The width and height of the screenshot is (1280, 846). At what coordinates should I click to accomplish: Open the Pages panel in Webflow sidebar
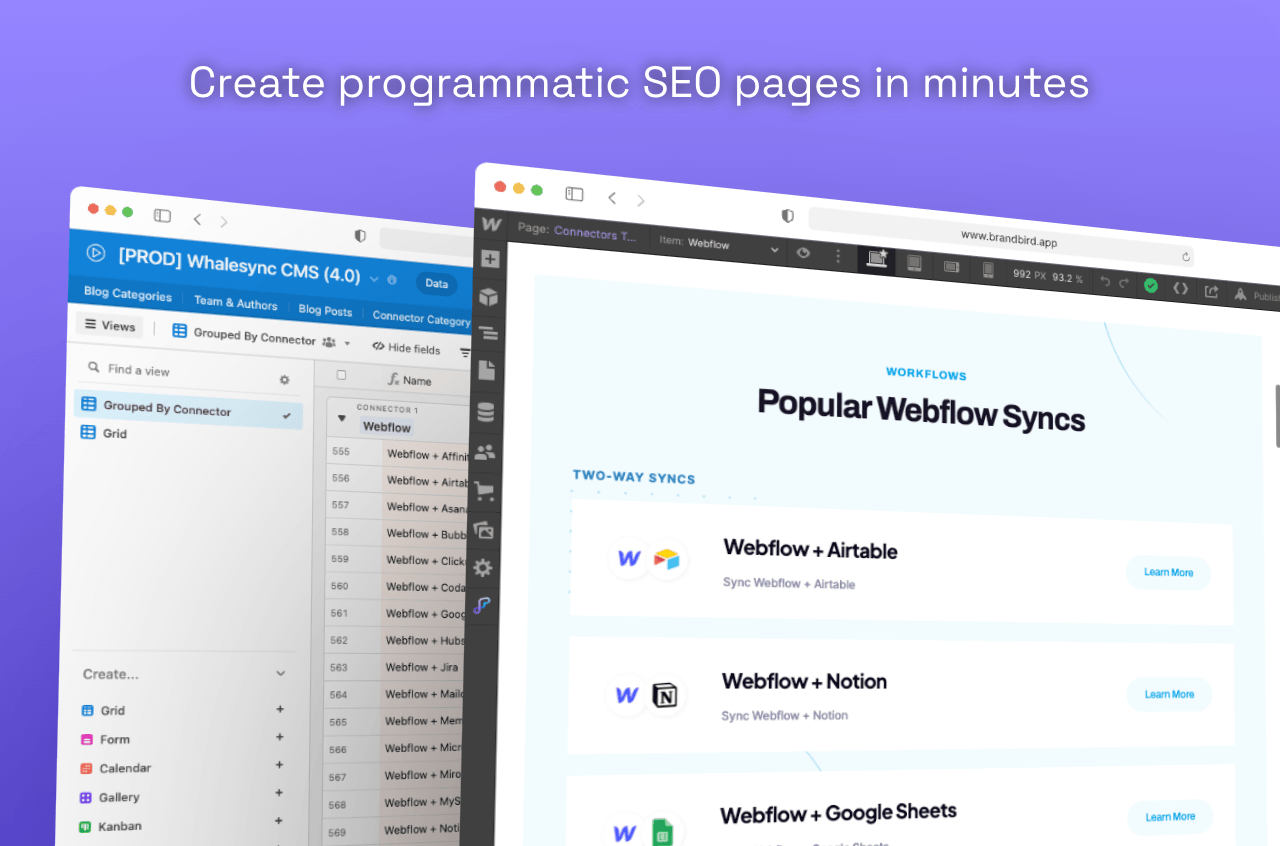pyautogui.click(x=487, y=370)
